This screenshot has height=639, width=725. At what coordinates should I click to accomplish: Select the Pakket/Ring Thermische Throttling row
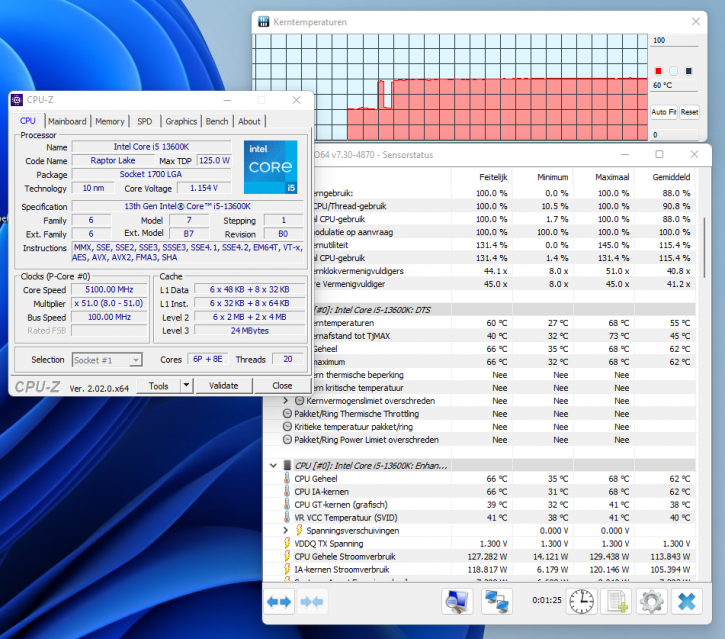pyautogui.click(x=479, y=414)
